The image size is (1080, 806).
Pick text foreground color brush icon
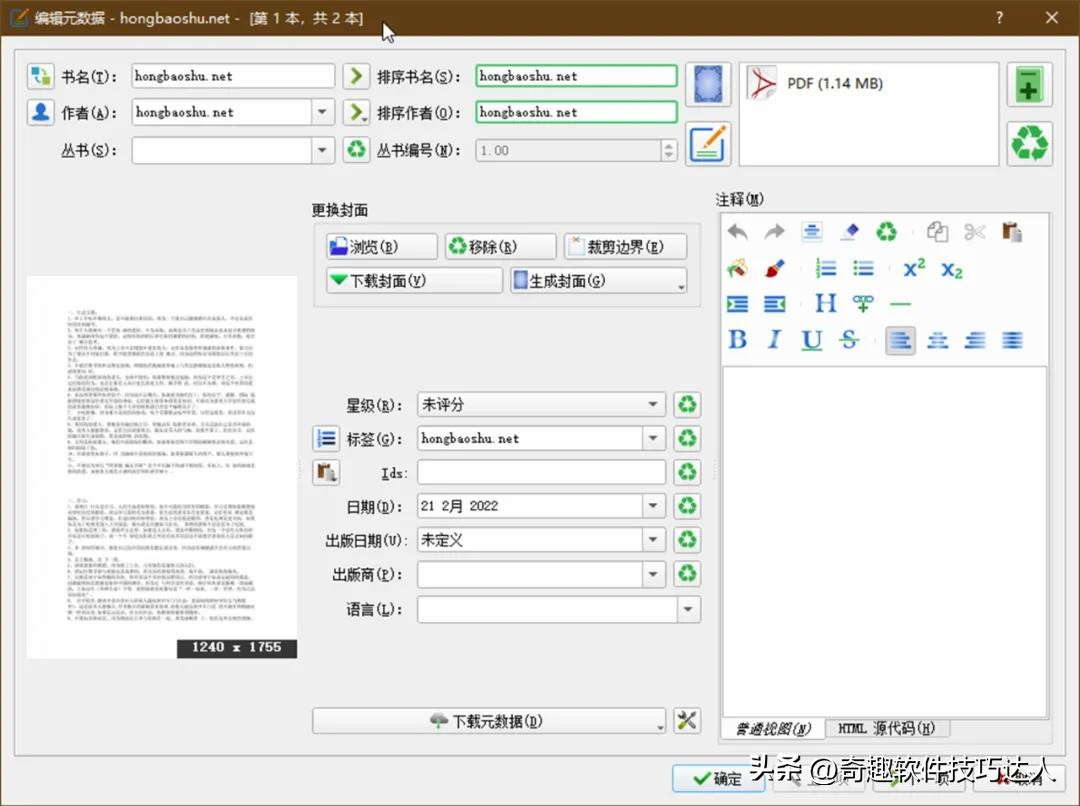coord(774,268)
